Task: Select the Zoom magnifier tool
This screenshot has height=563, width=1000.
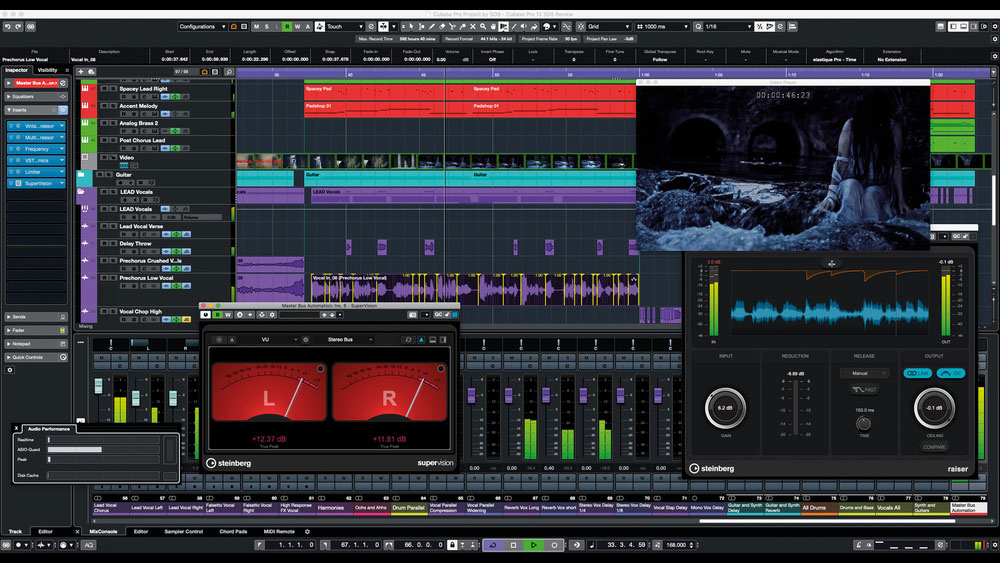Action: (483, 26)
